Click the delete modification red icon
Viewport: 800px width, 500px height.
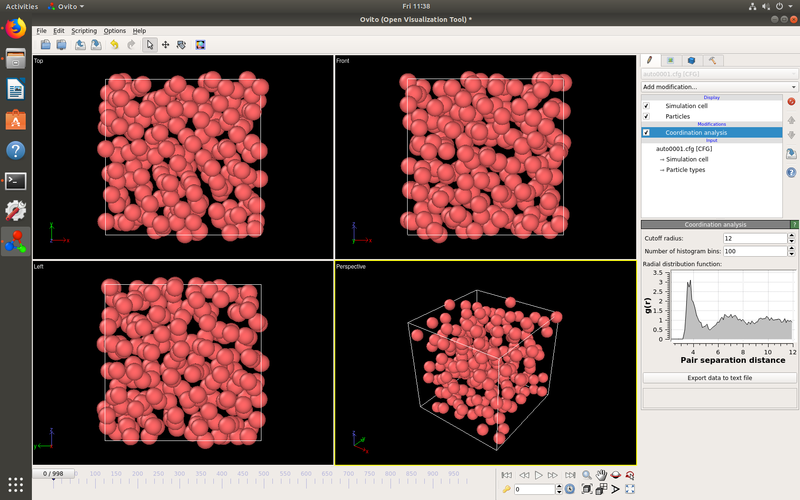(791, 102)
